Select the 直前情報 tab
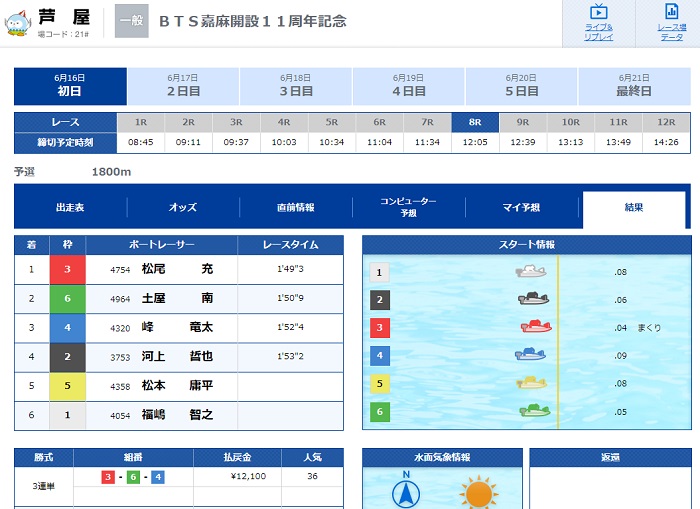This screenshot has width=700, height=509. [x=296, y=207]
